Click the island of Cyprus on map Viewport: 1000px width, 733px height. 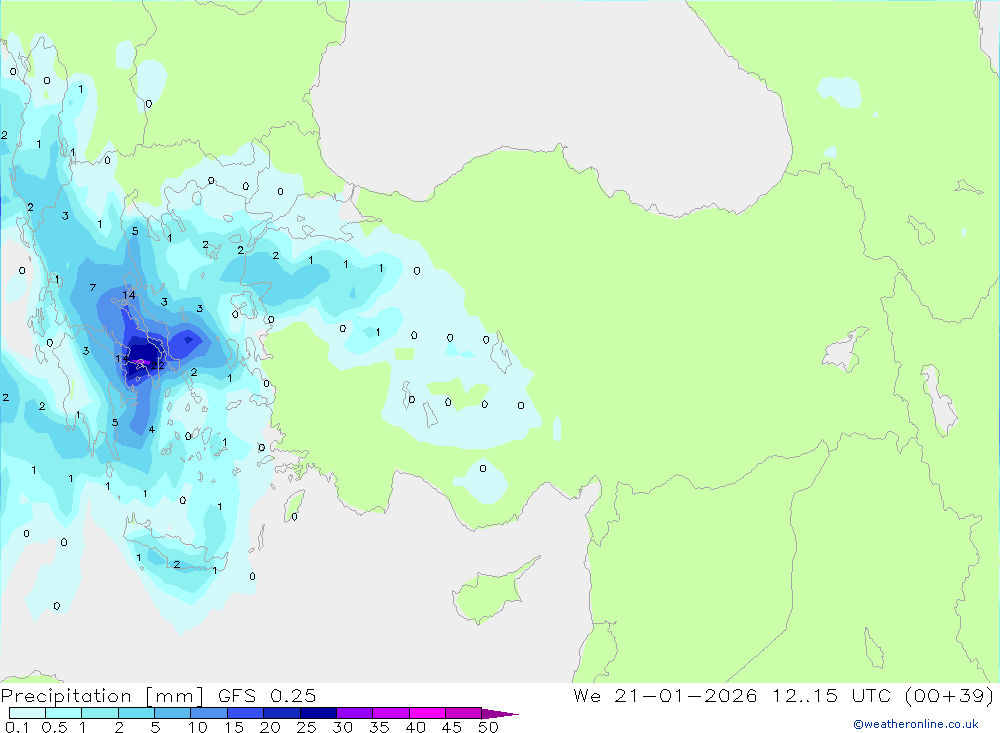[x=493, y=591]
